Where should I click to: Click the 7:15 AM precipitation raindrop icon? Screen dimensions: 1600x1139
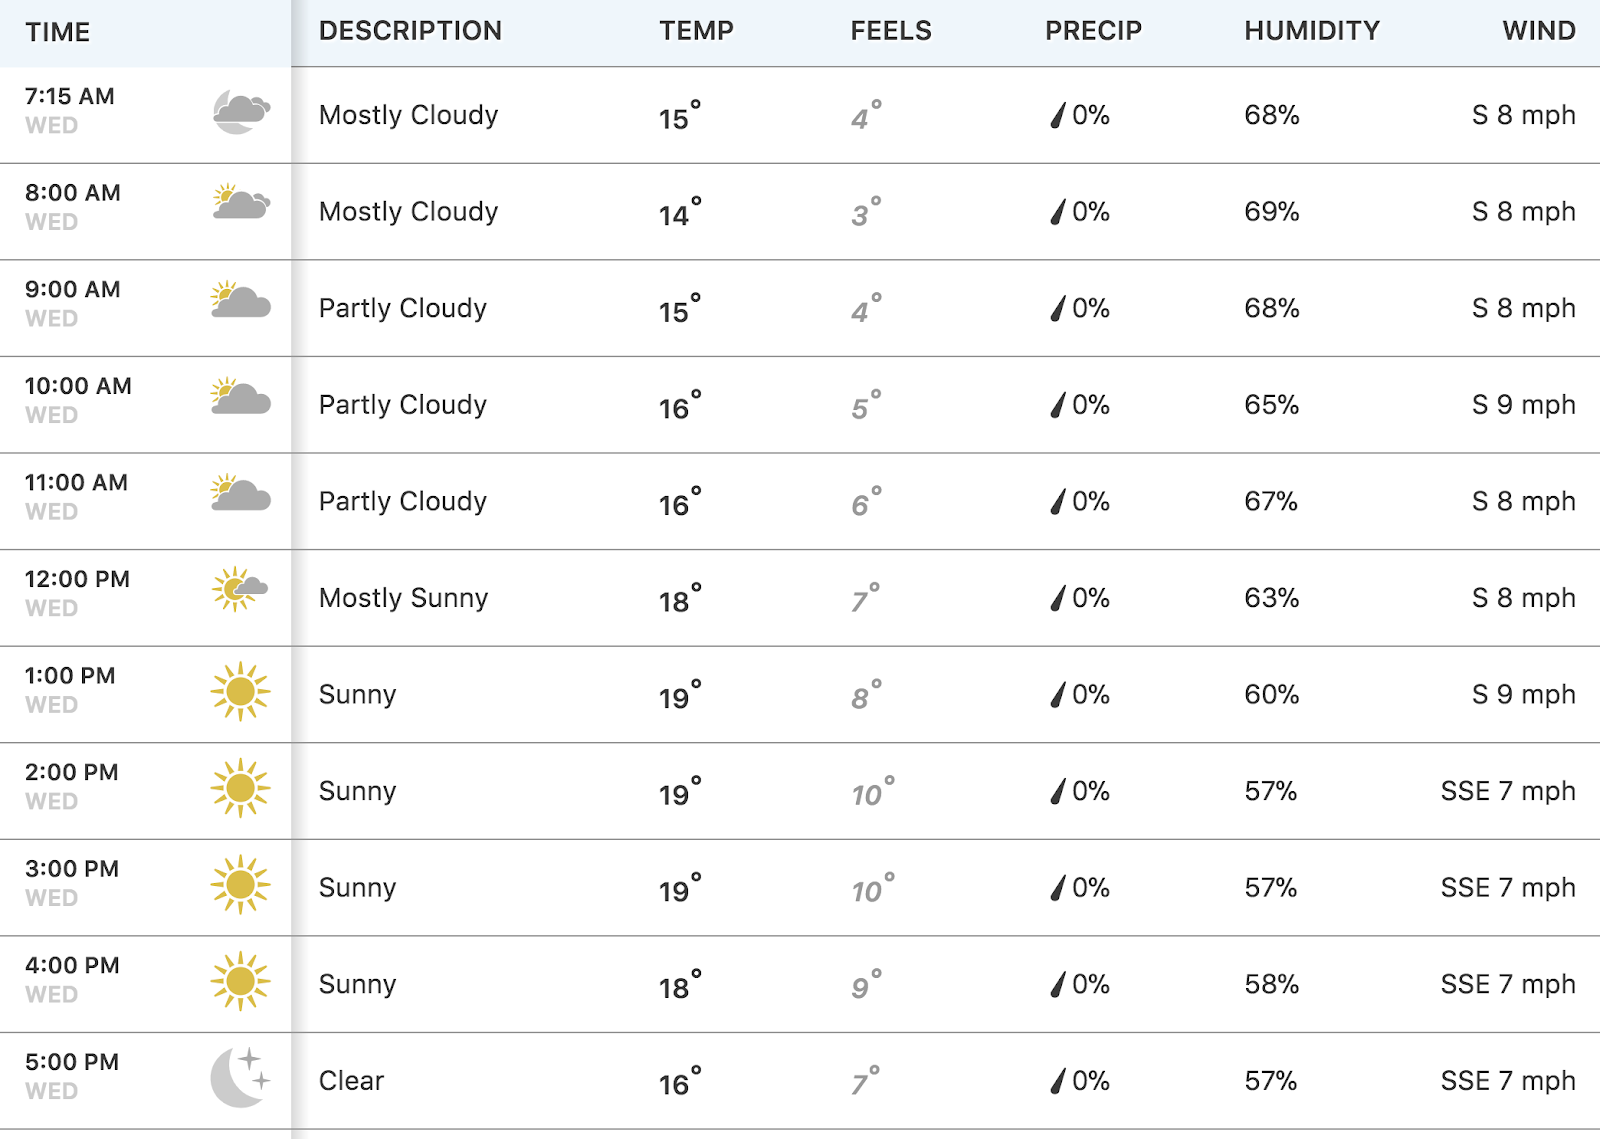1057,116
